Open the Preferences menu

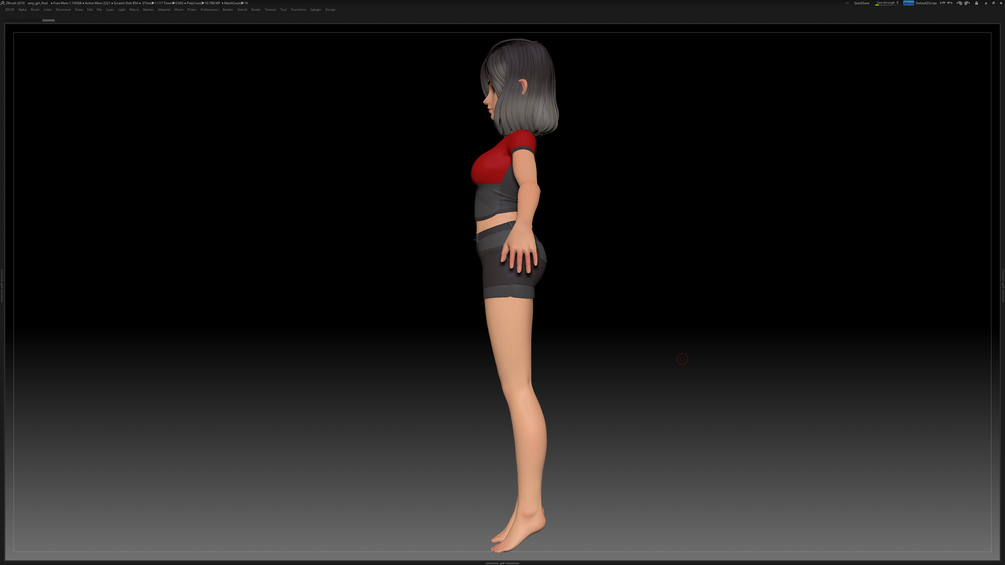[210, 10]
